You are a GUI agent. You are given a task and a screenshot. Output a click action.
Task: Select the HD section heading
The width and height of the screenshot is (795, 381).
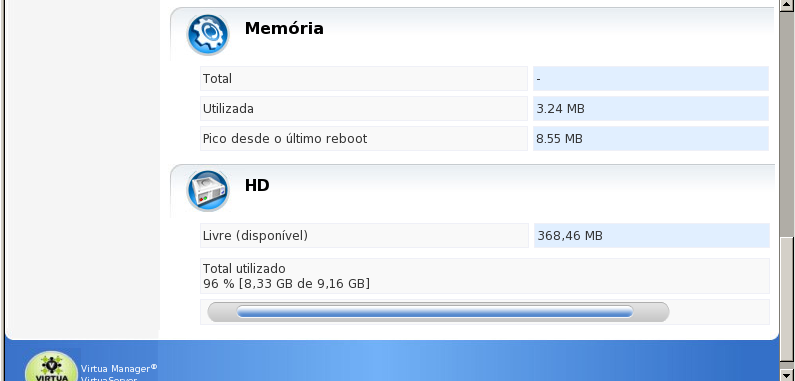coord(257,185)
